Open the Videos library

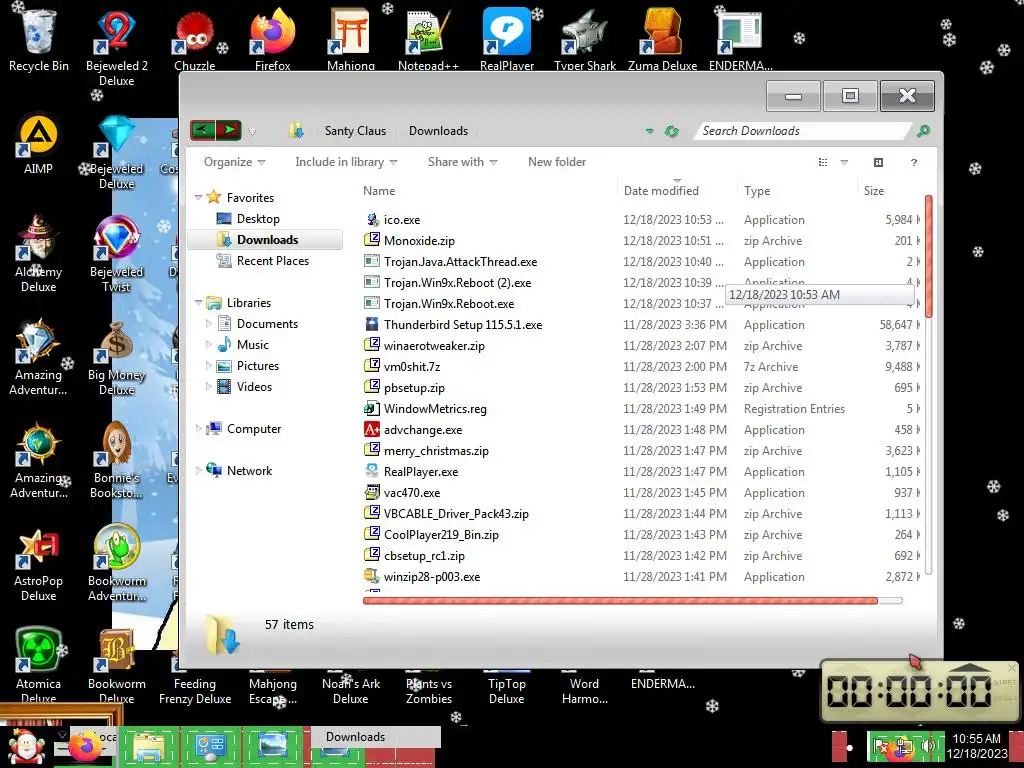pyautogui.click(x=244, y=387)
